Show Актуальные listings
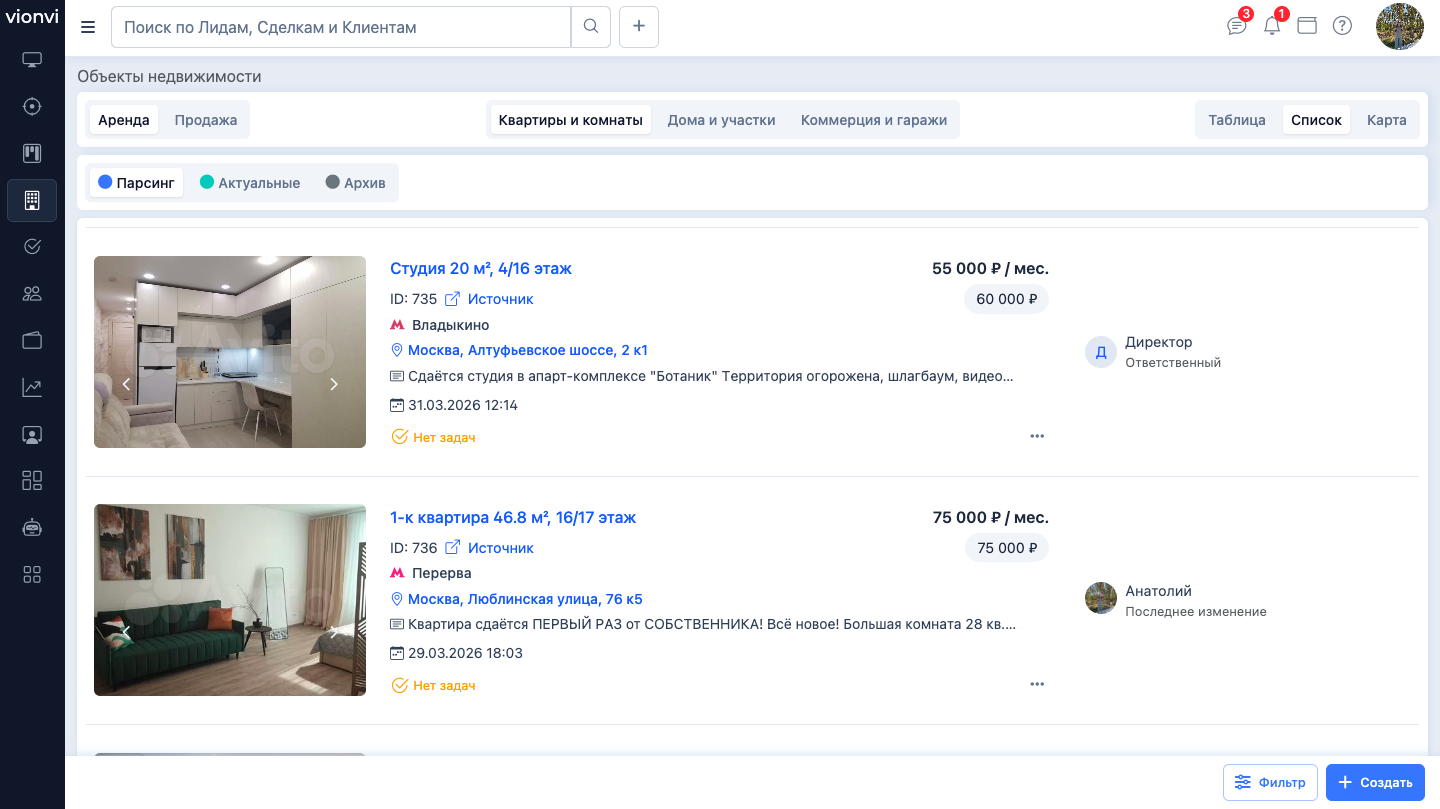 click(250, 183)
